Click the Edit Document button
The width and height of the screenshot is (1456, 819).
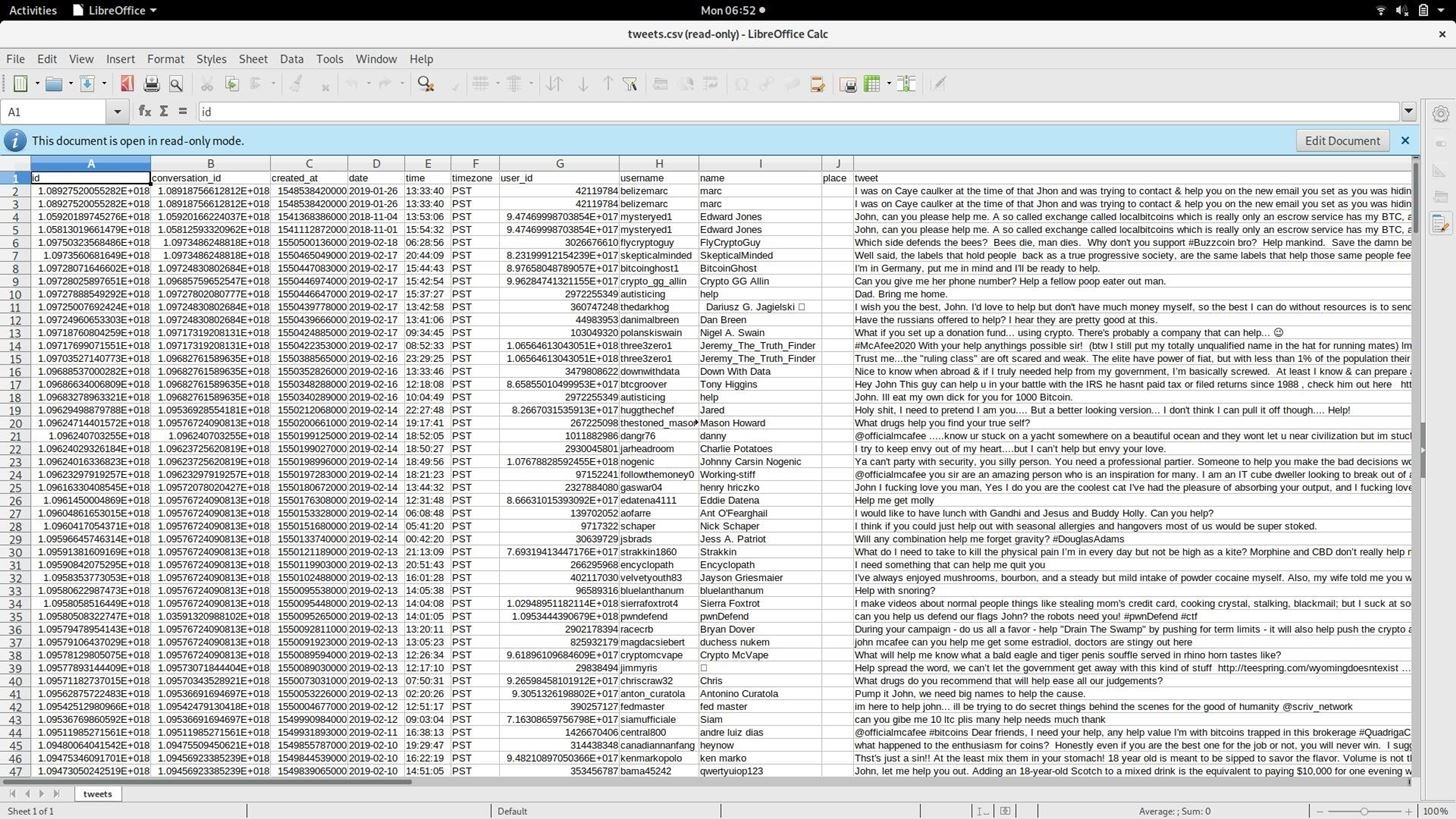click(1341, 141)
